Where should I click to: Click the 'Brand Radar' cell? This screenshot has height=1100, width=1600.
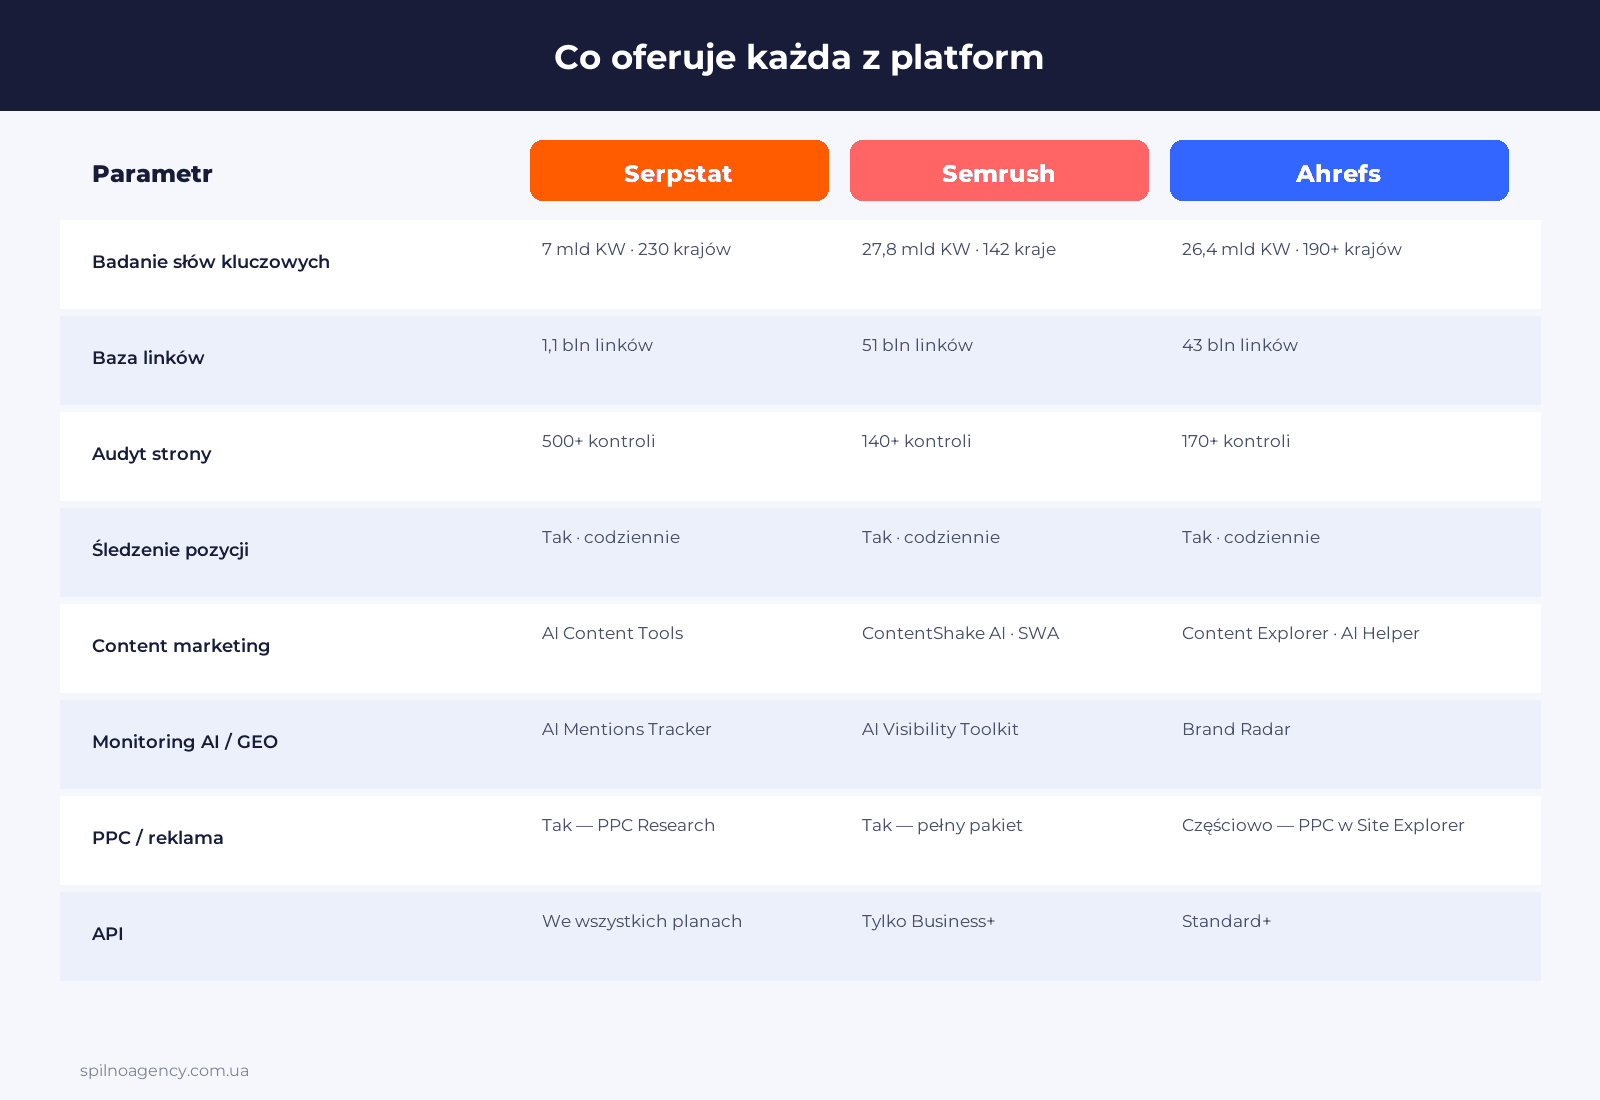coord(1236,729)
